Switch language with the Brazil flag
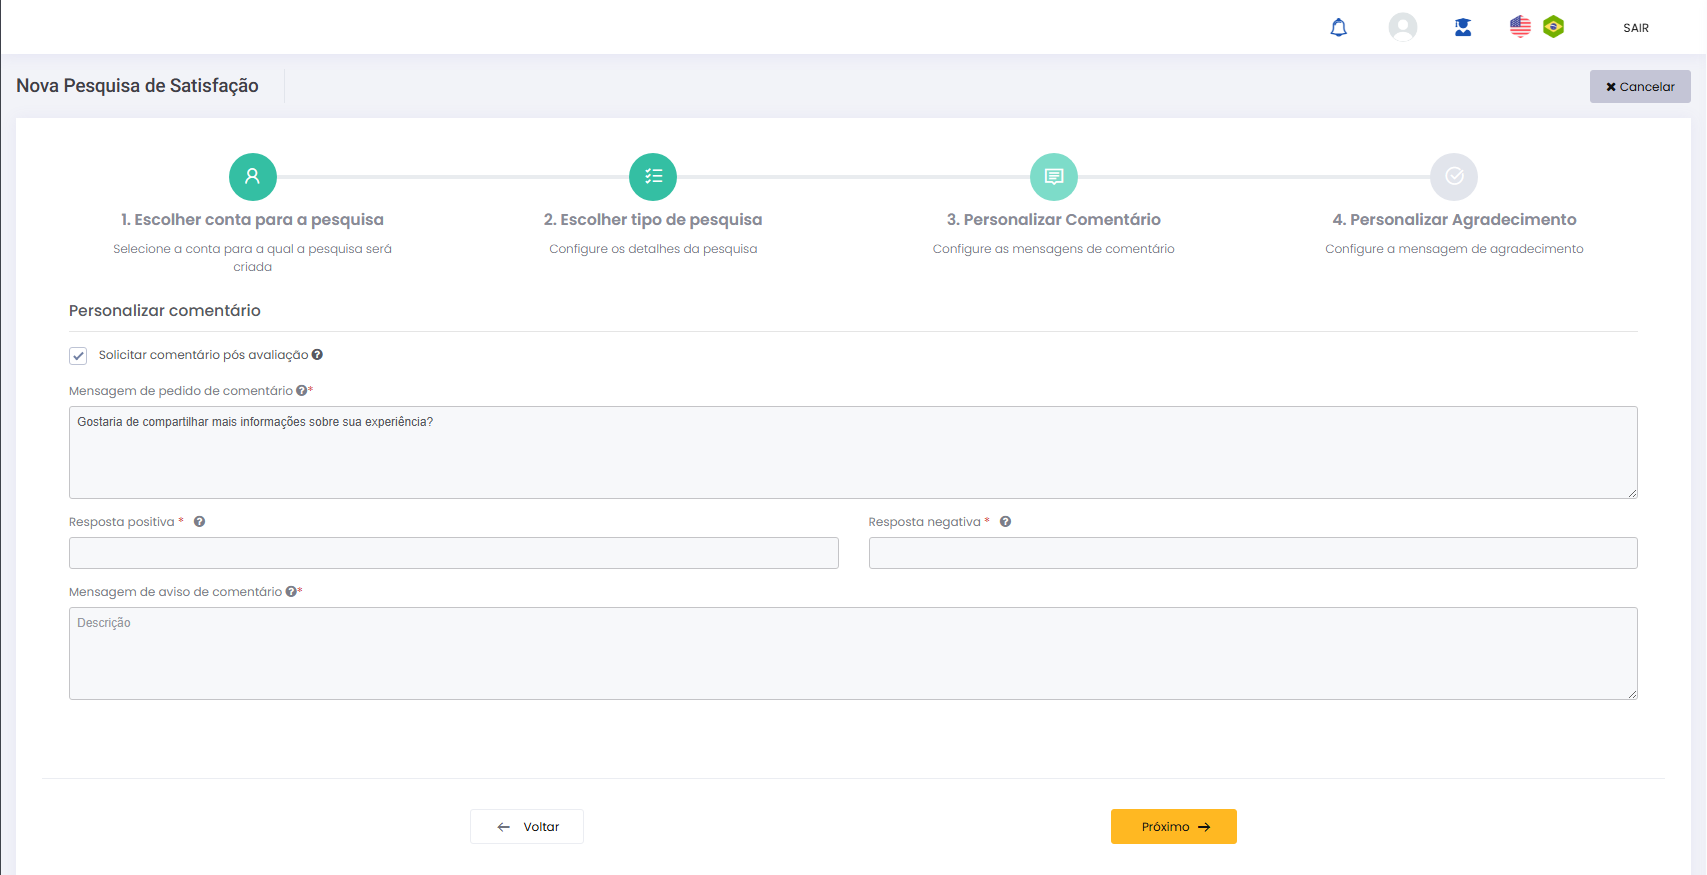This screenshot has width=1707, height=875. pyautogui.click(x=1553, y=27)
